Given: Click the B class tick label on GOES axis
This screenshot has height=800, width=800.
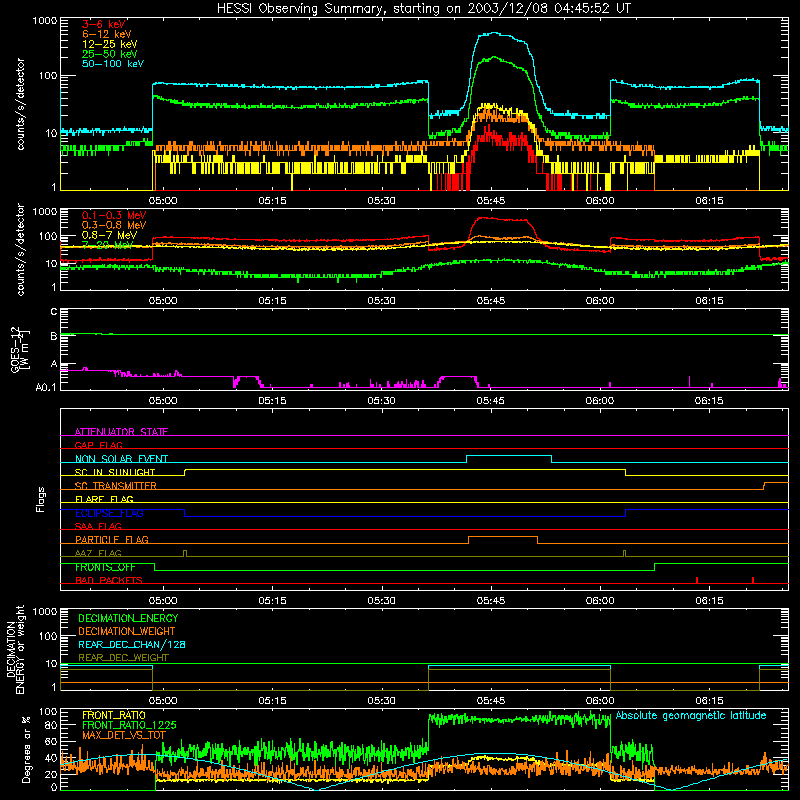Looking at the screenshot, I should (54, 336).
